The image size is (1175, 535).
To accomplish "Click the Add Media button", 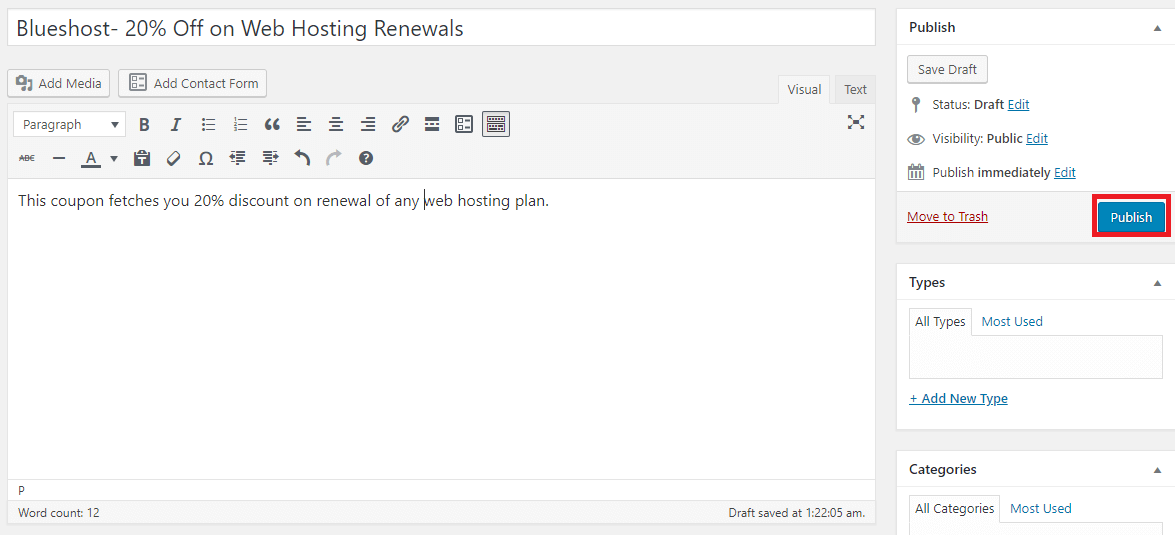I will (58, 83).
